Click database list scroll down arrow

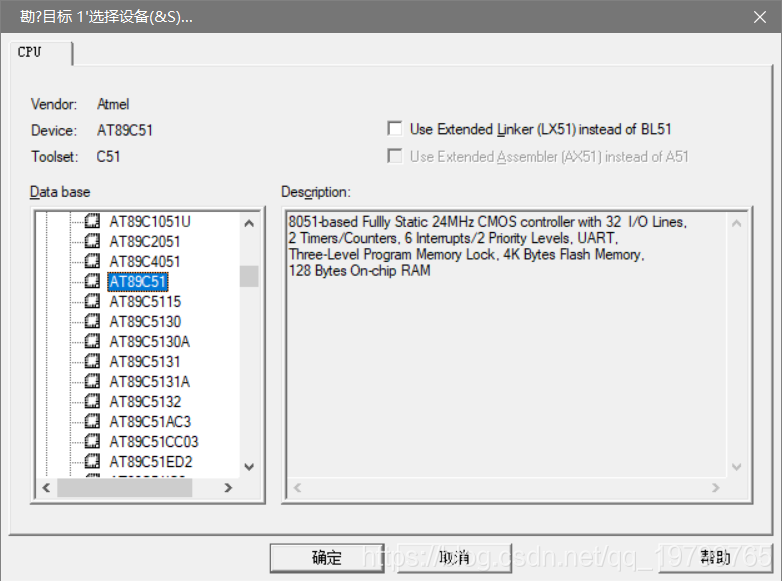pos(249,467)
